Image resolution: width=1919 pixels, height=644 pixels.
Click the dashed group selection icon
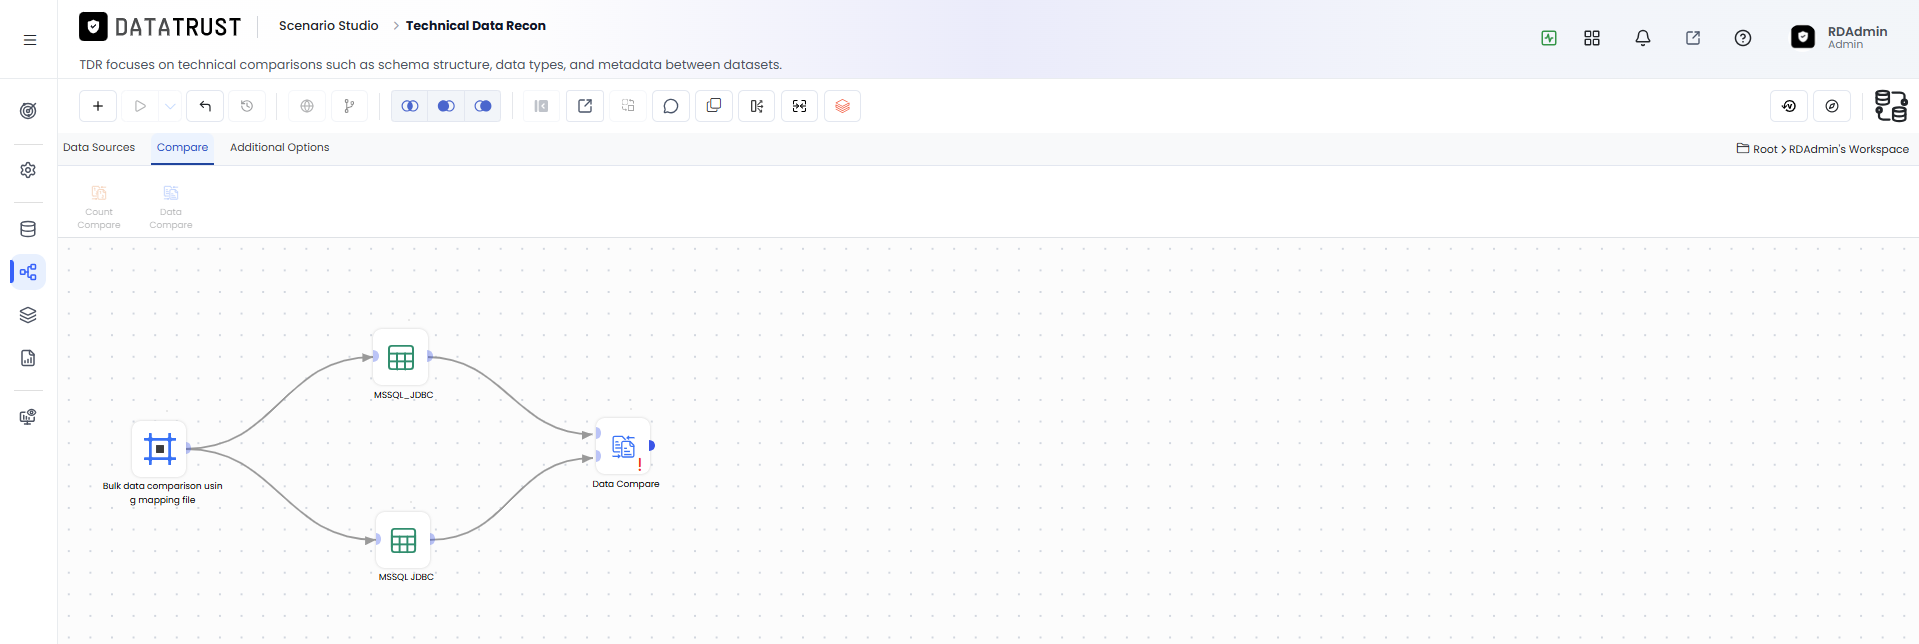628,106
